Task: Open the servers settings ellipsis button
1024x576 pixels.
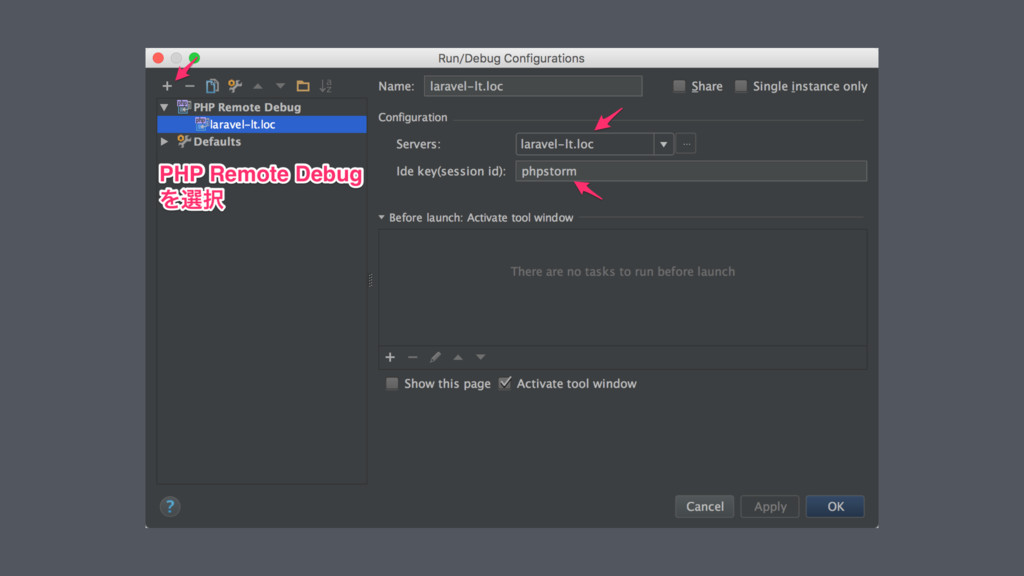Action: [x=686, y=144]
